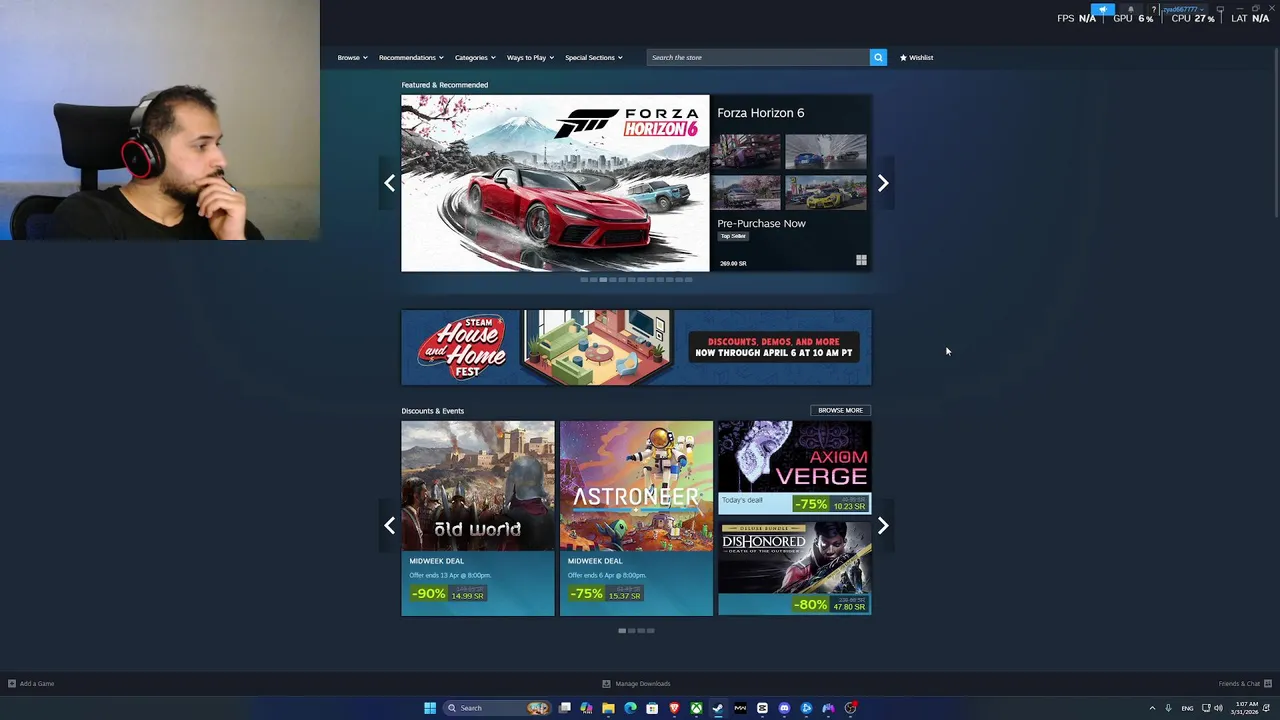This screenshot has width=1280, height=720.
Task: Click the -75% Astroneer discount badge
Action: pyautogui.click(x=586, y=594)
